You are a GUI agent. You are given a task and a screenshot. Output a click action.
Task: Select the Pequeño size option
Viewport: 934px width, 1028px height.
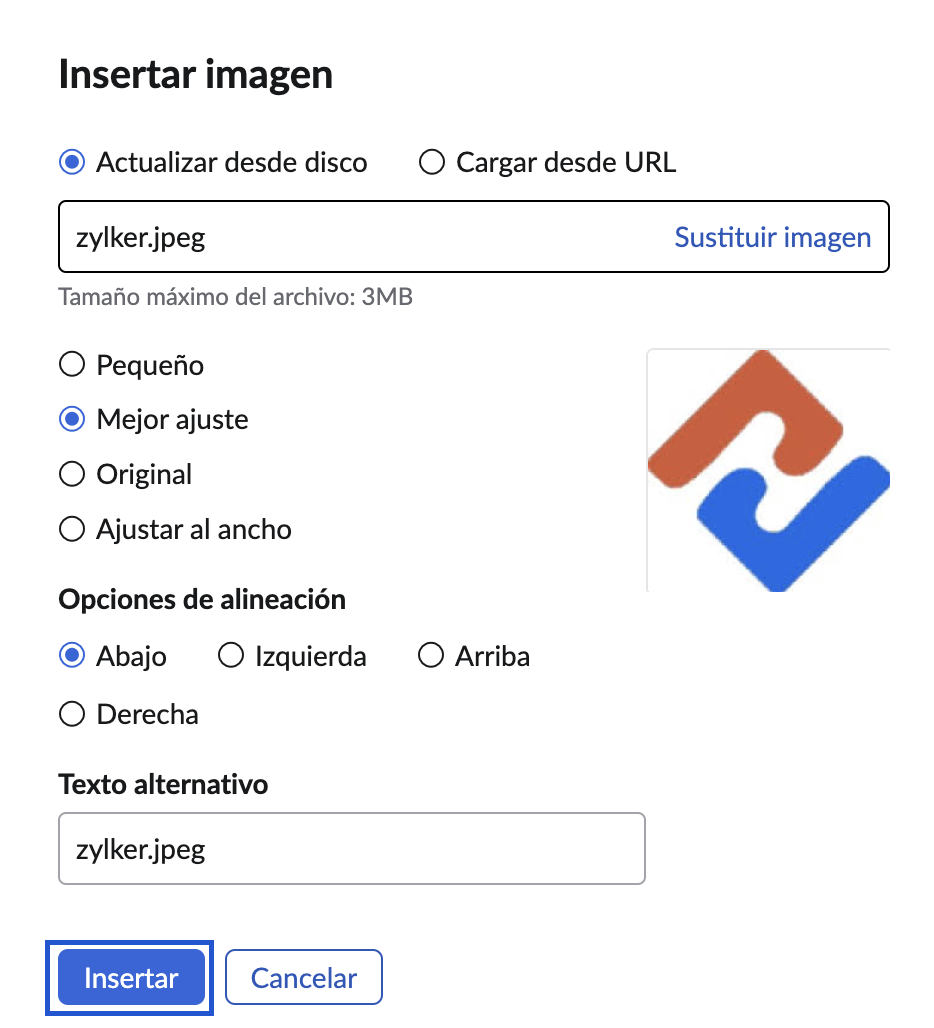click(x=72, y=365)
